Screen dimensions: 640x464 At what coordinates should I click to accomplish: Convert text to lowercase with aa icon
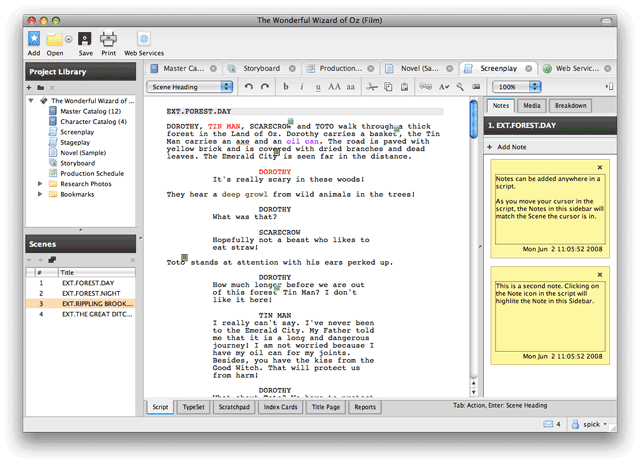[351, 87]
